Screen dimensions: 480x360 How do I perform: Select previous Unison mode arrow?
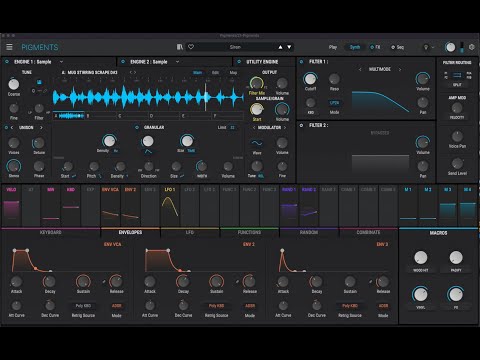click(x=12, y=127)
